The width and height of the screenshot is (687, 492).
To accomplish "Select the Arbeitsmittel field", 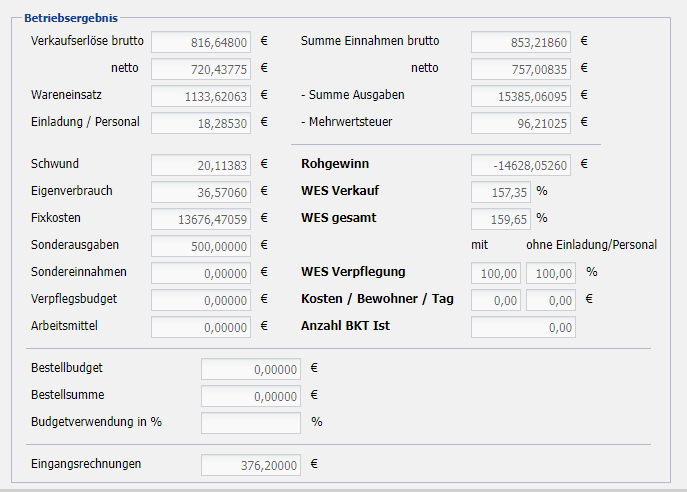I will pyautogui.click(x=200, y=326).
